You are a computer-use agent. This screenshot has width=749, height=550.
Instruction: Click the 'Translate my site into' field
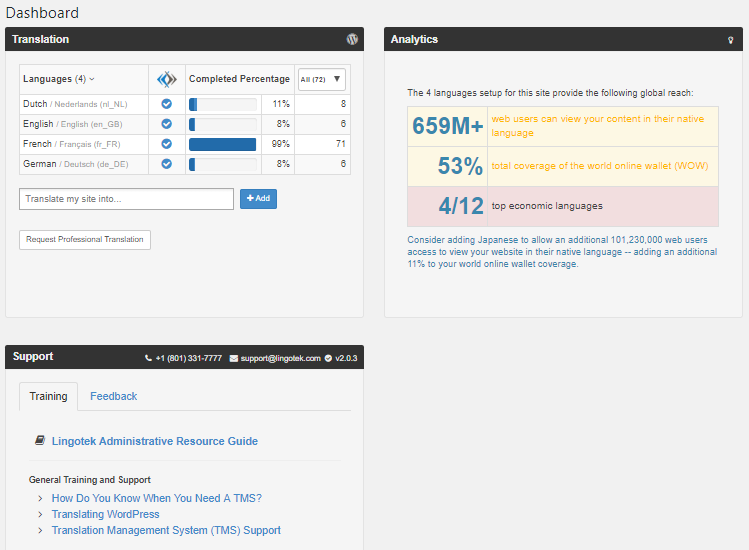(126, 199)
